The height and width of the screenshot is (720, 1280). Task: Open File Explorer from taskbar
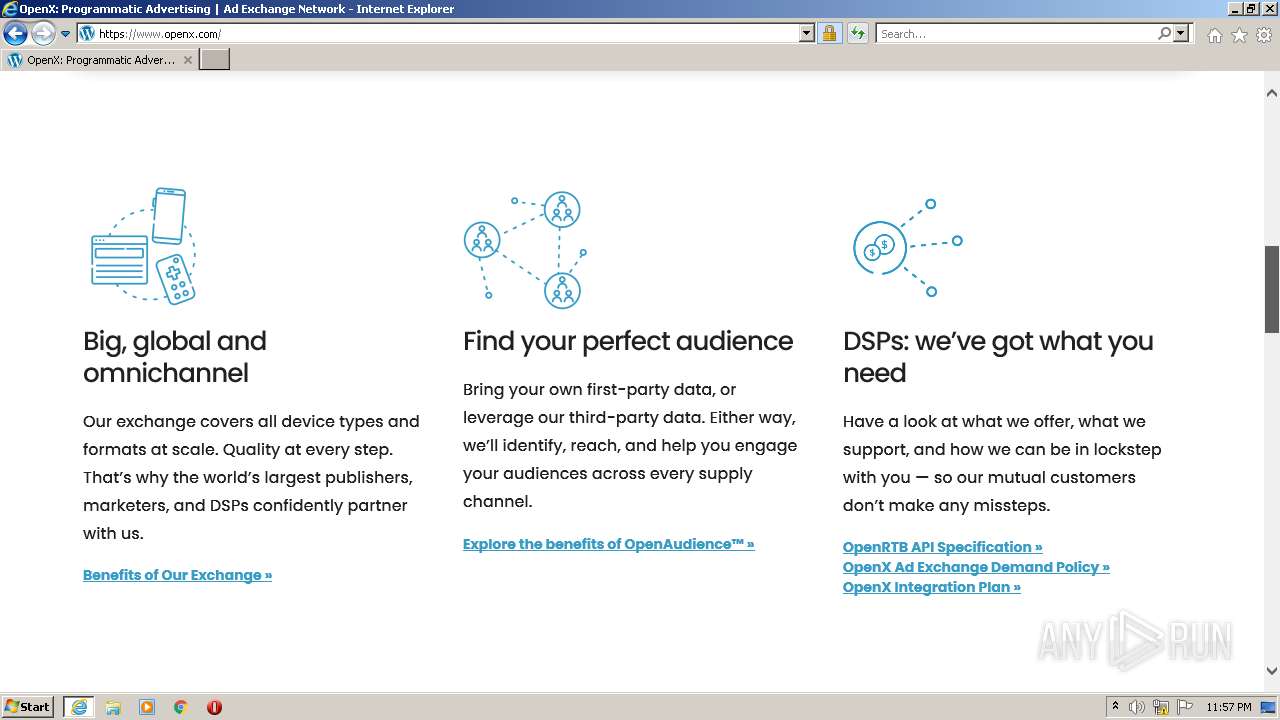113,707
